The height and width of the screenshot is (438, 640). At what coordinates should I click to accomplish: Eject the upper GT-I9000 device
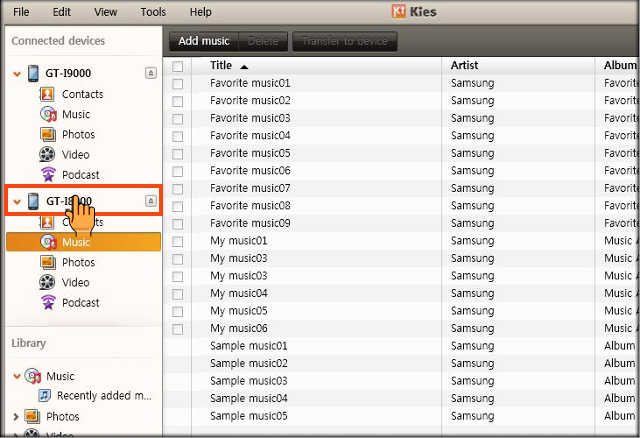pyautogui.click(x=151, y=73)
